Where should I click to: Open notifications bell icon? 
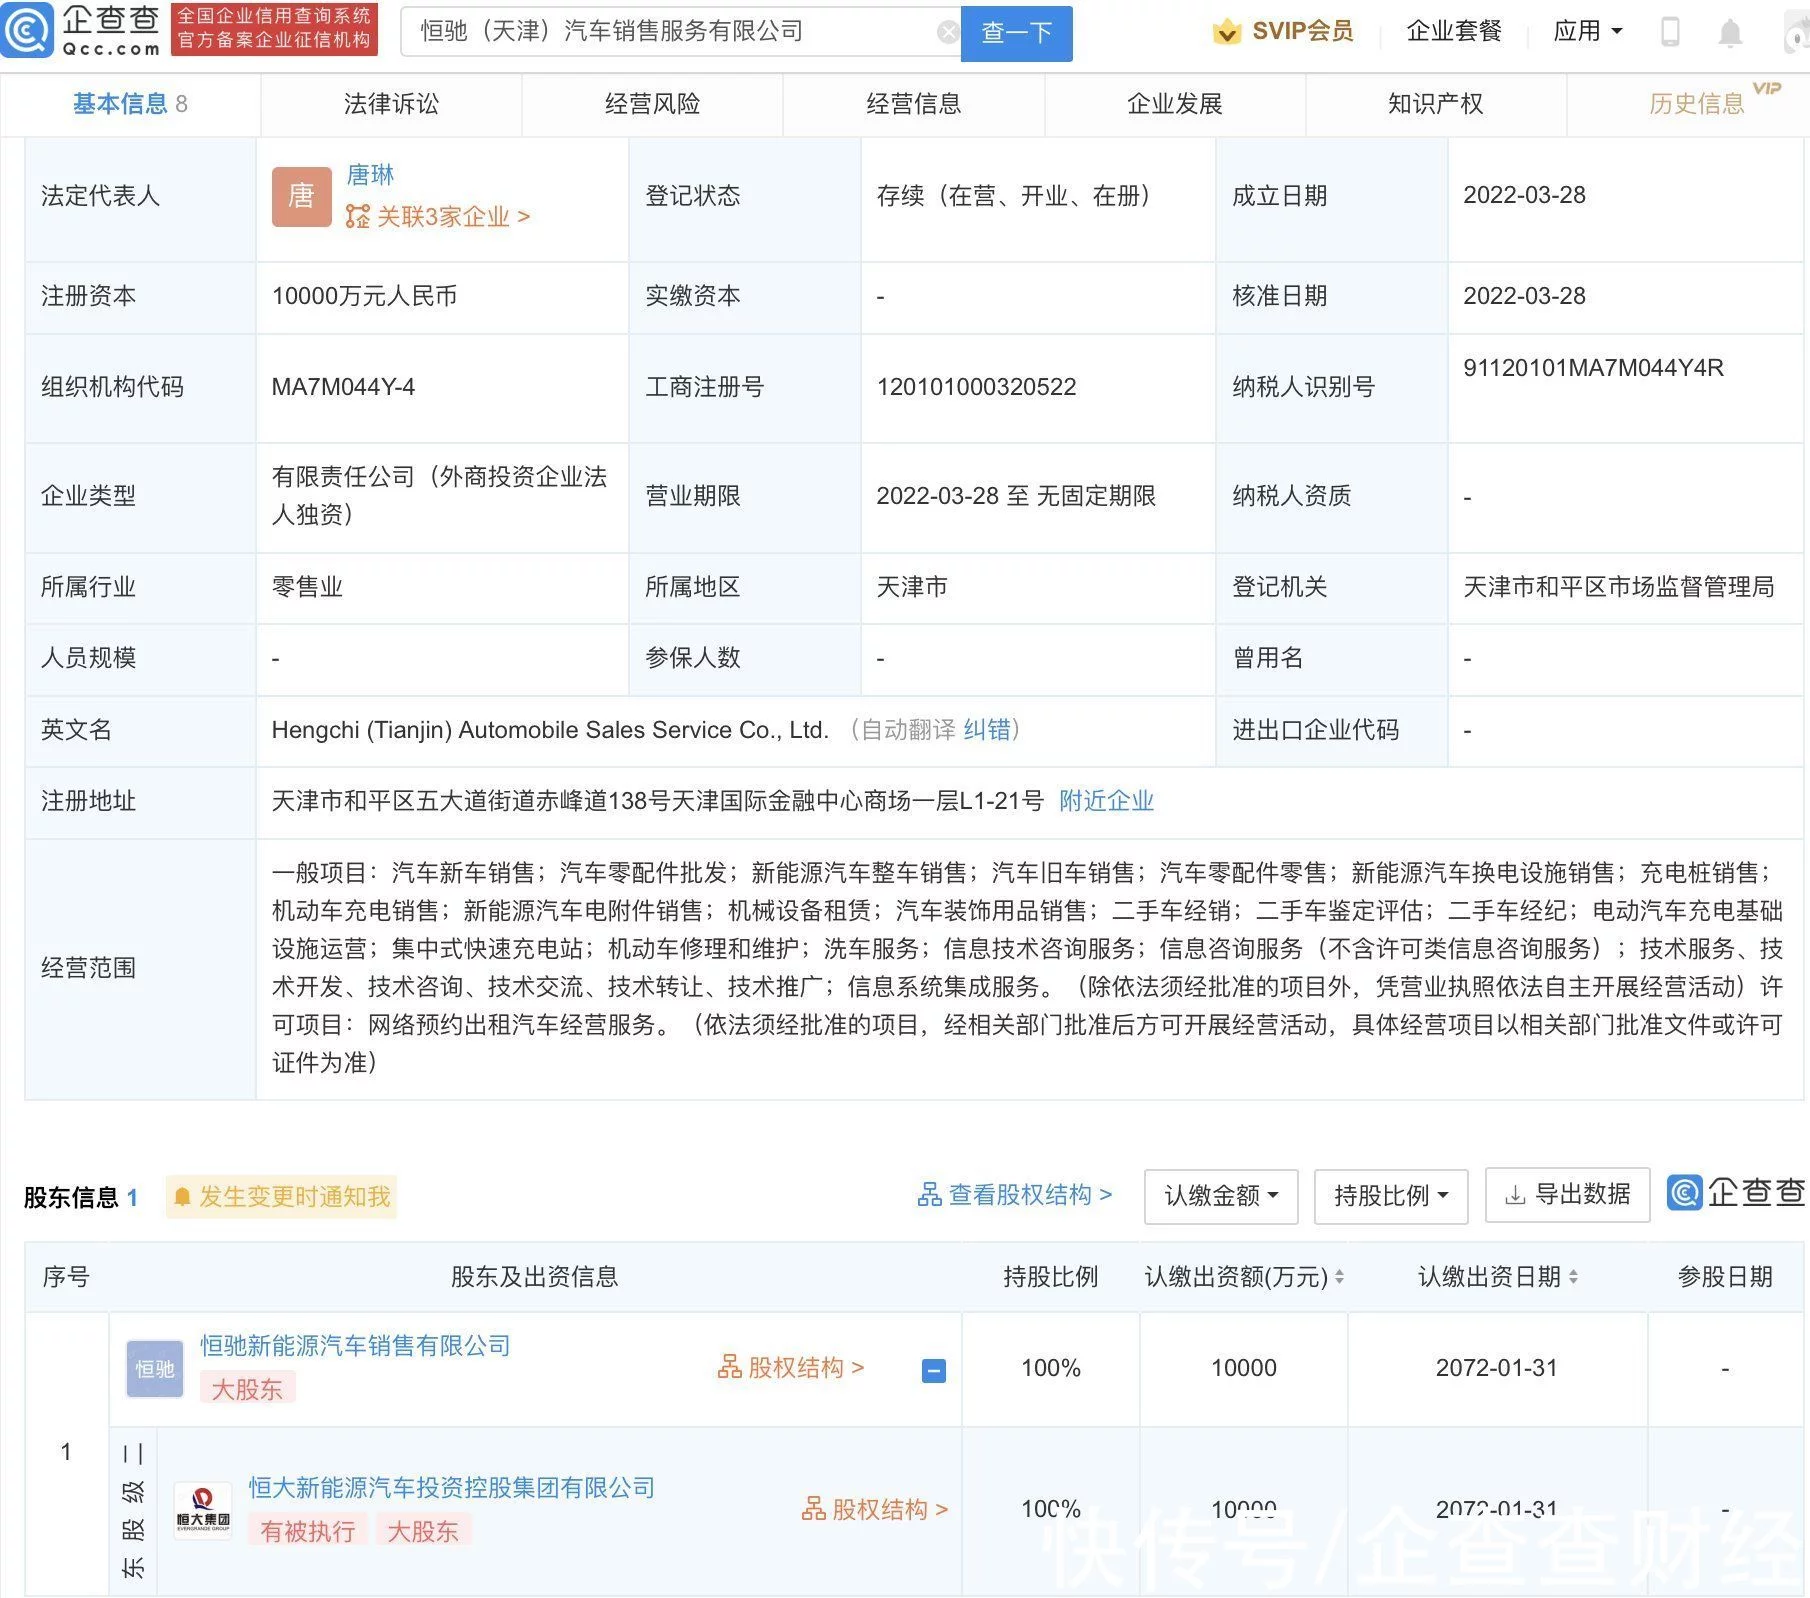tap(1730, 33)
